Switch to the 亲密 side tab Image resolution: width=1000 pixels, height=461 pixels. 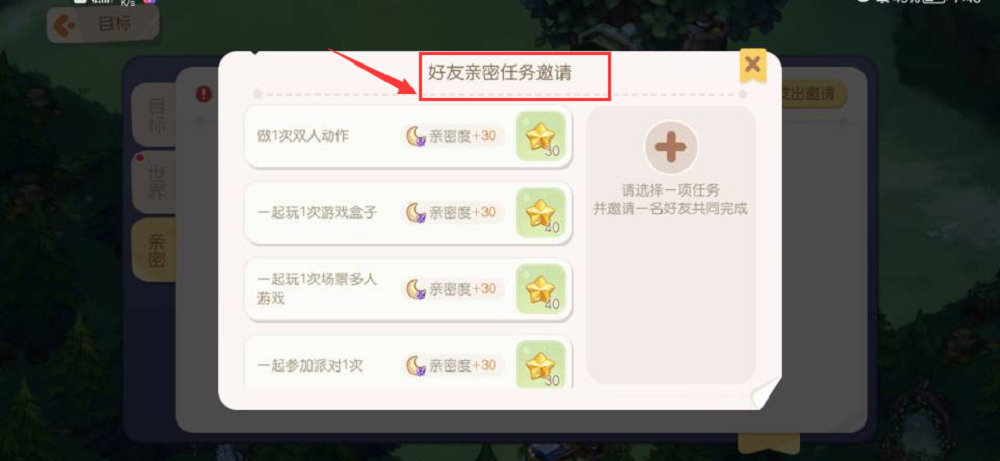155,250
